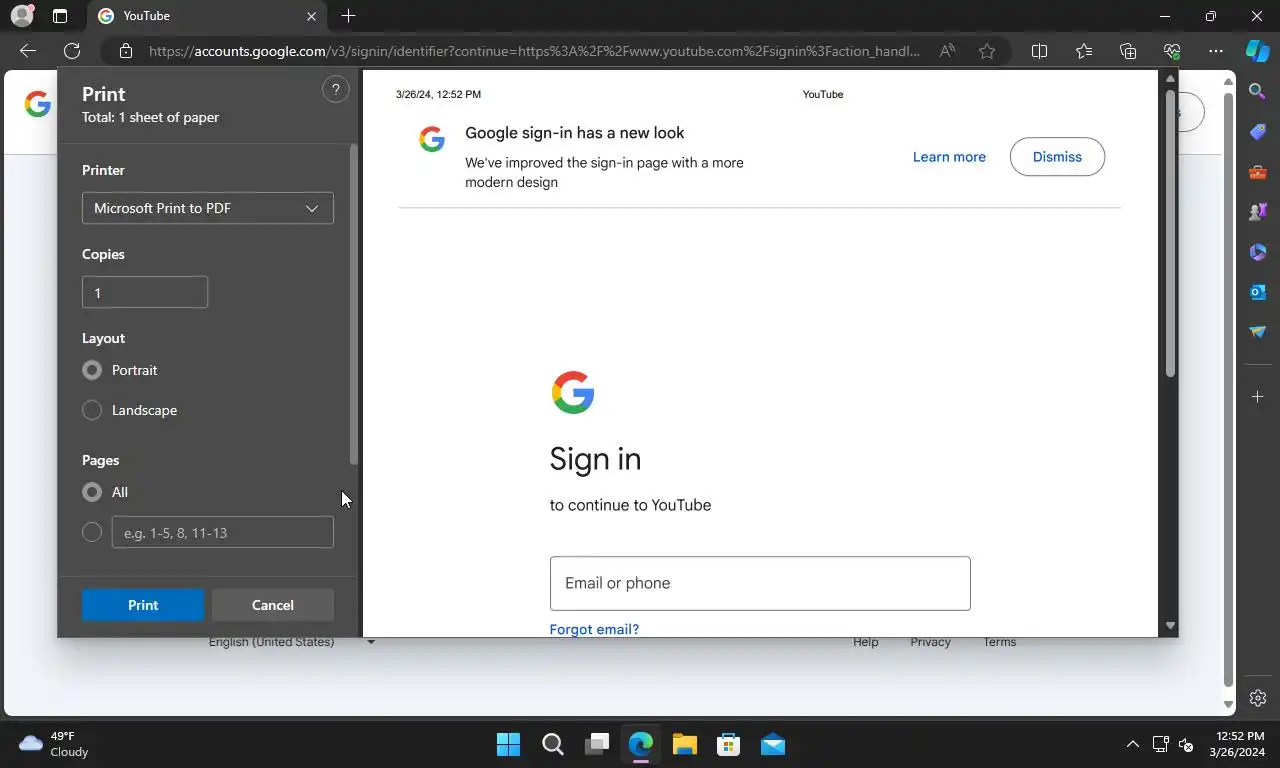Select the All pages radio button

(92, 492)
